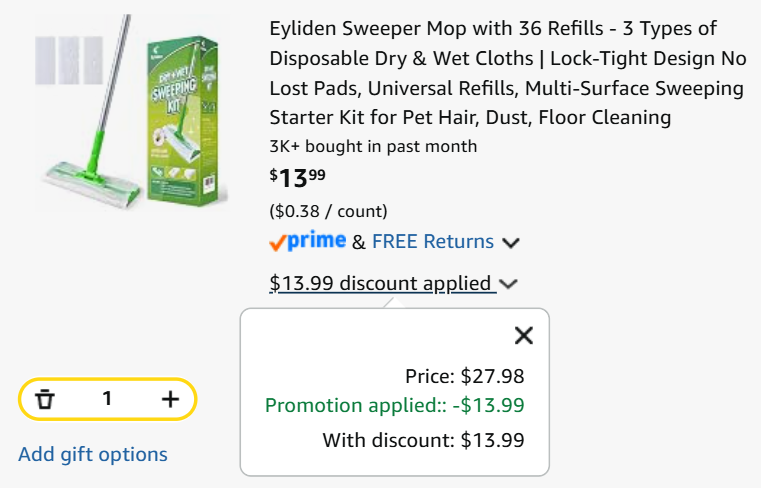
Task: Click the $13.99 discount applied link
Action: [380, 283]
